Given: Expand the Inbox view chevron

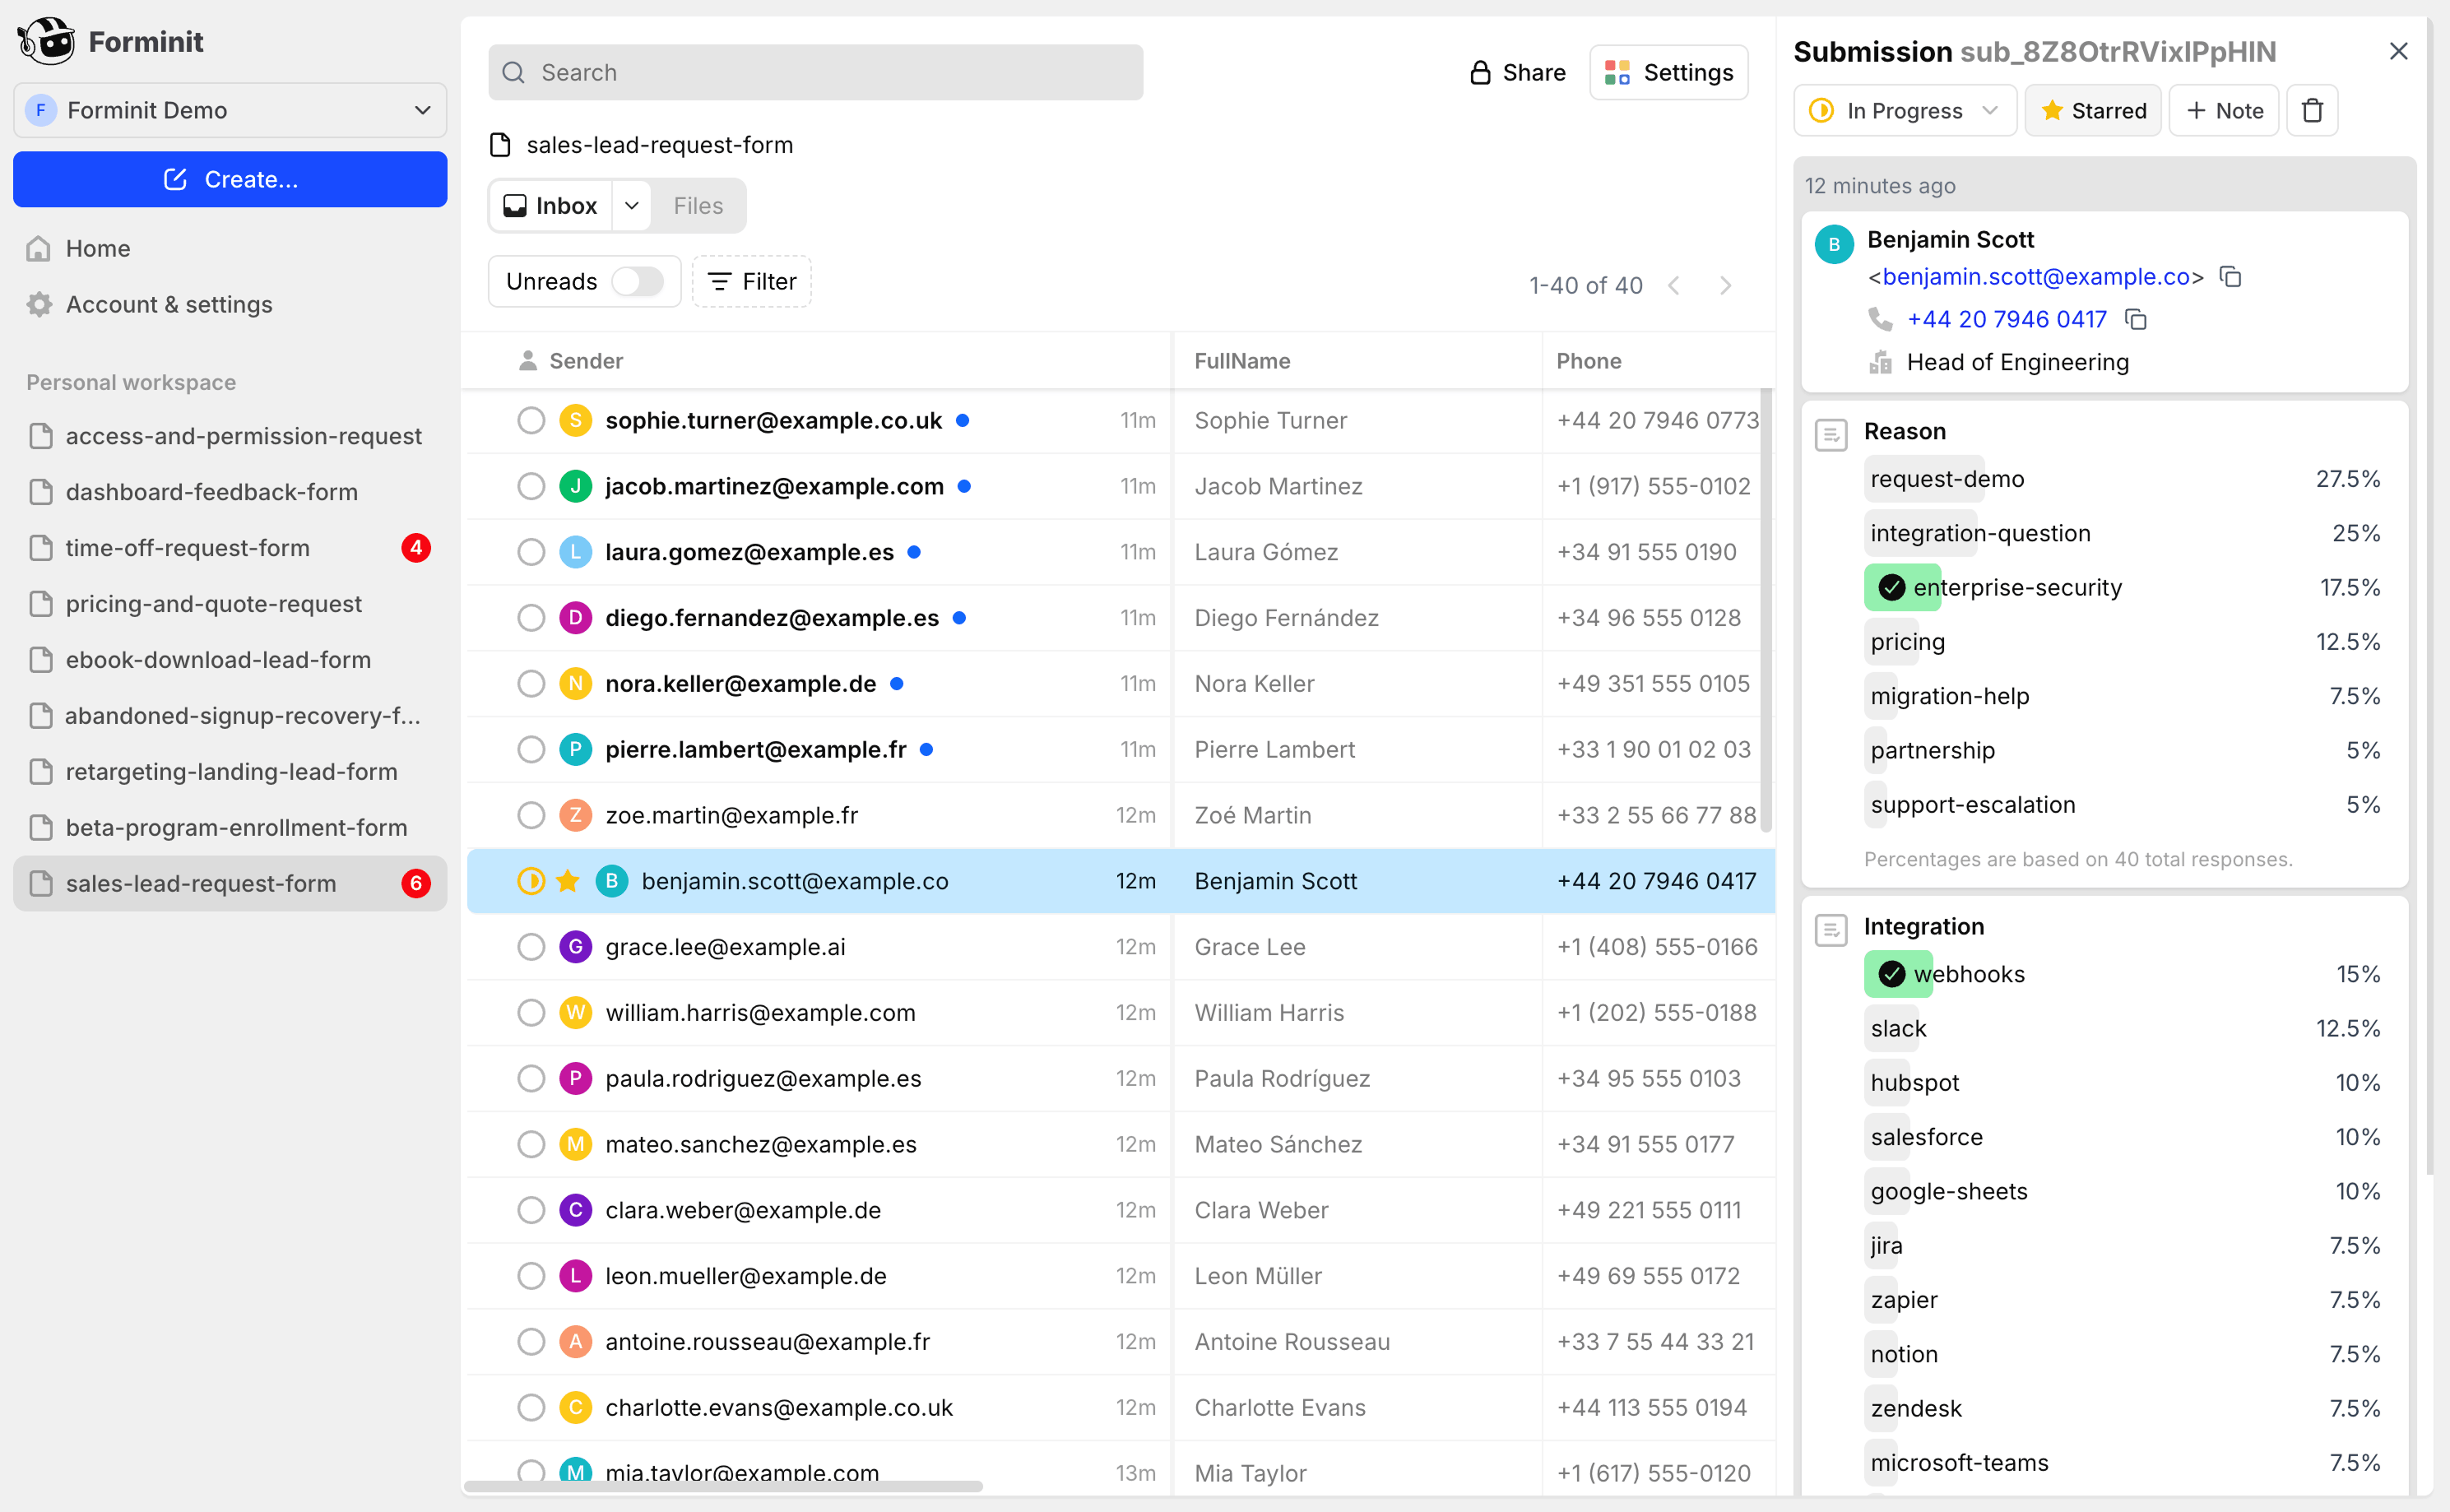Looking at the screenshot, I should coord(631,205).
